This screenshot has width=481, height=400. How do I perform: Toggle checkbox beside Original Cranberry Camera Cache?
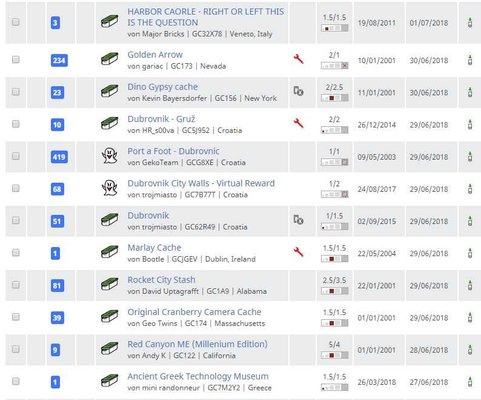tap(16, 317)
